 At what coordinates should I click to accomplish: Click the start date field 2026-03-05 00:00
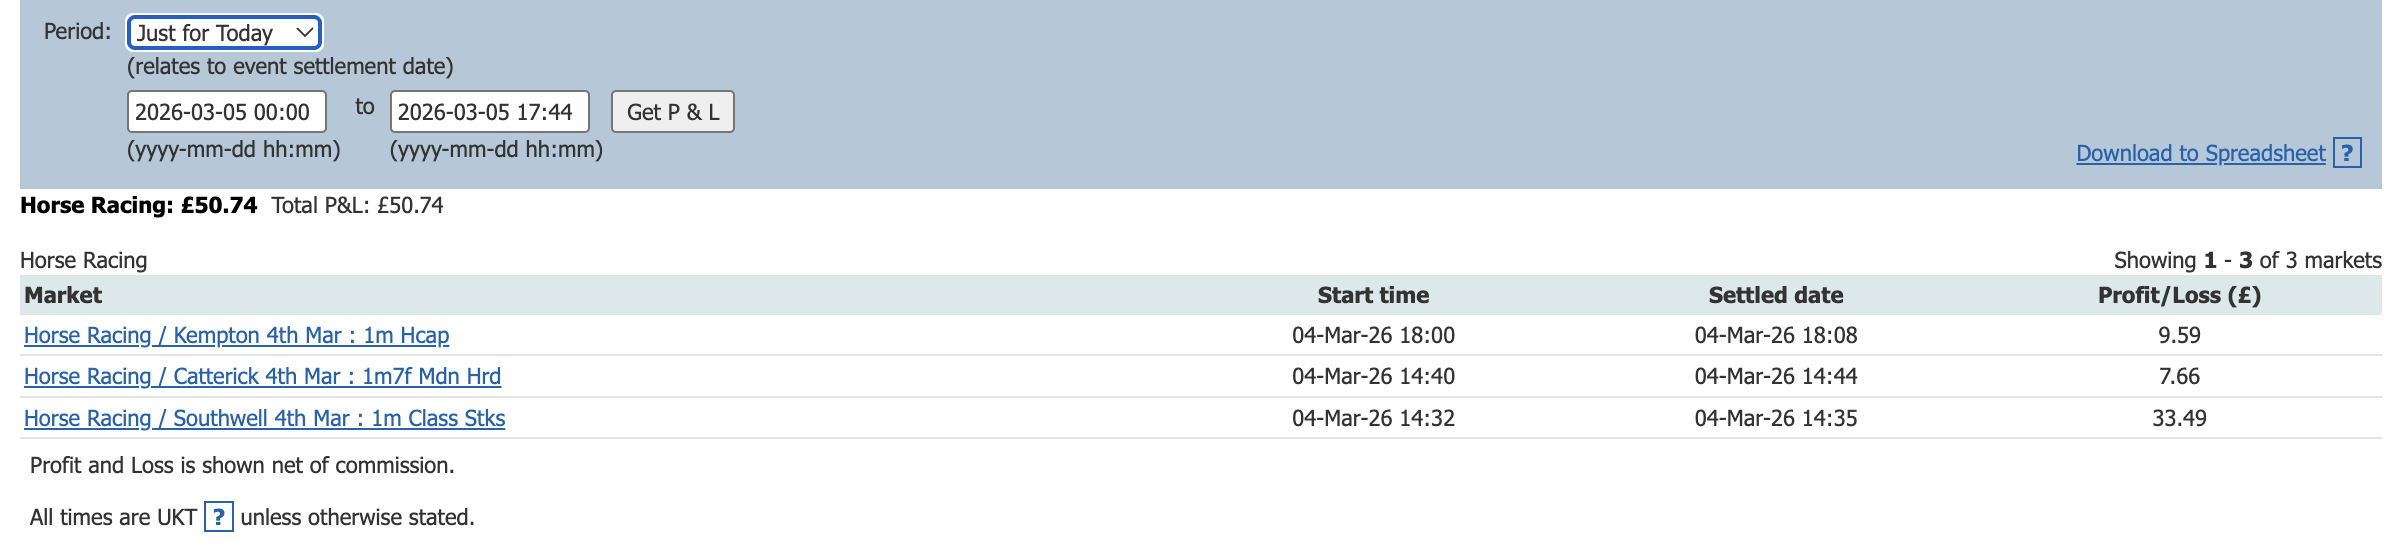(226, 112)
